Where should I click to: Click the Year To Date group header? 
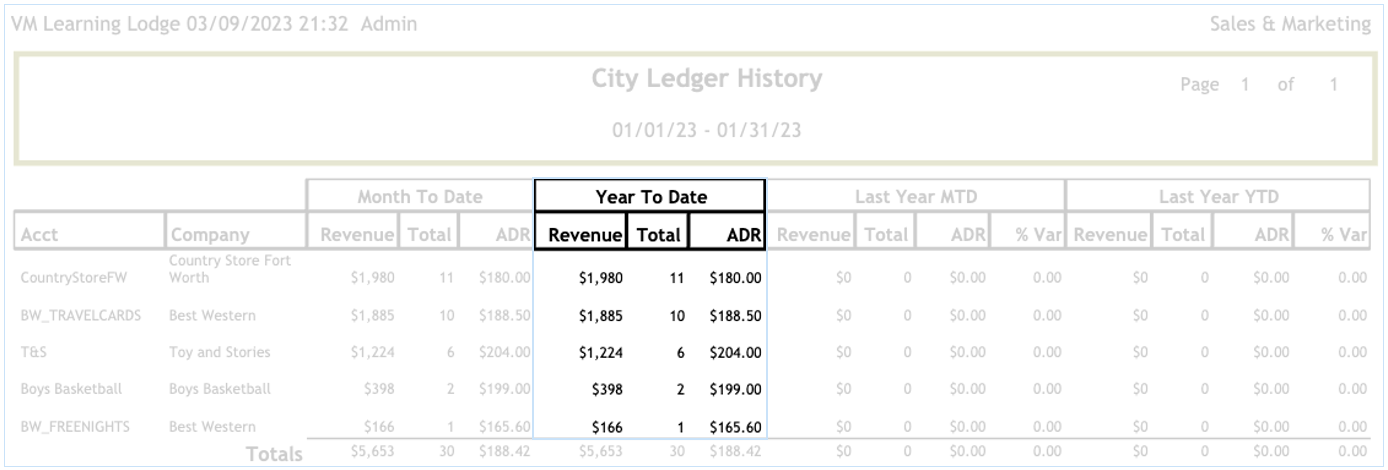[x=650, y=198]
